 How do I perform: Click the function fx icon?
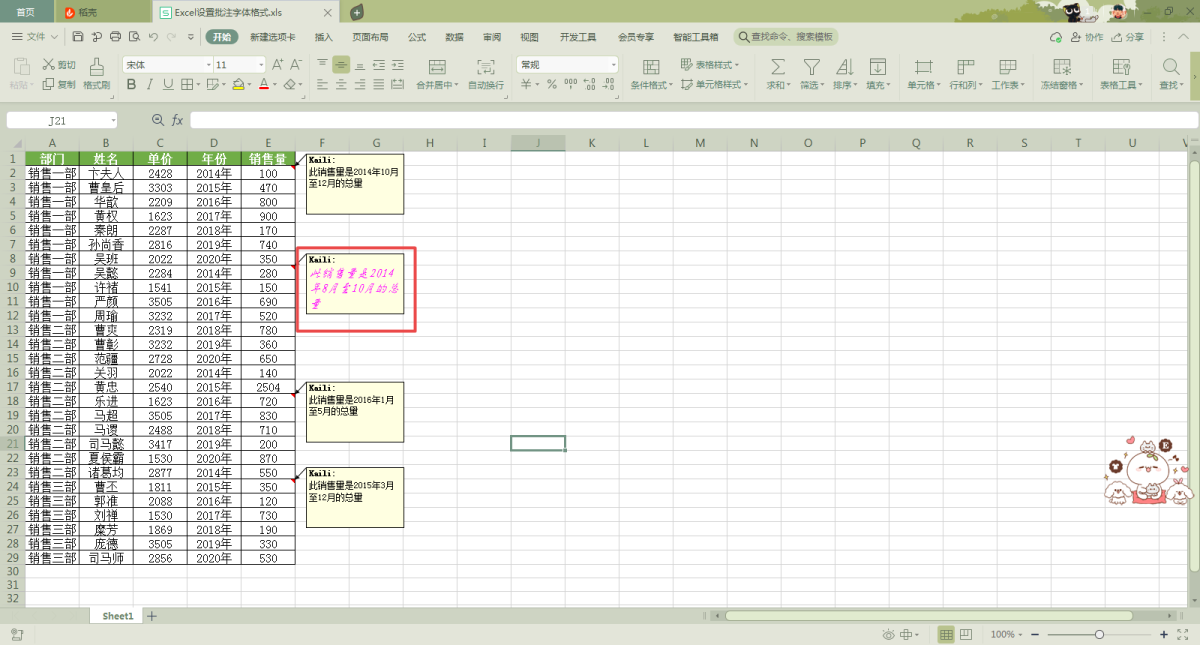(177, 120)
